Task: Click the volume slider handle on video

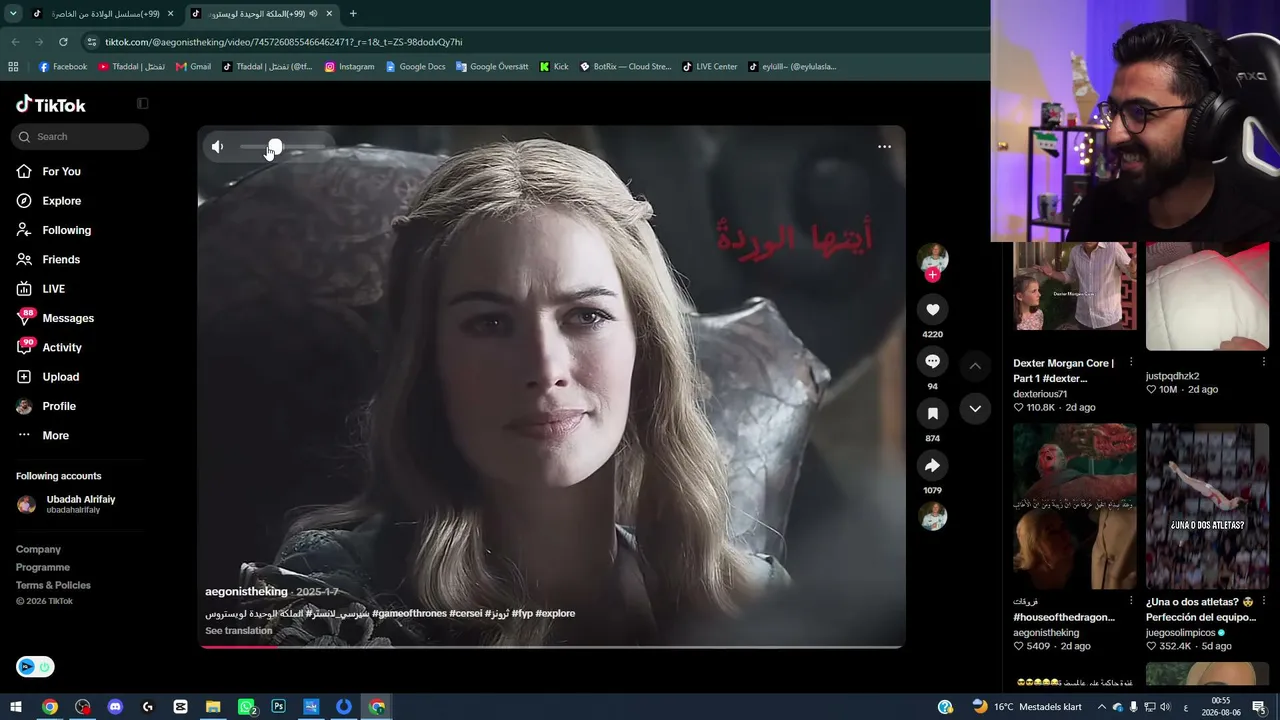Action: [275, 147]
